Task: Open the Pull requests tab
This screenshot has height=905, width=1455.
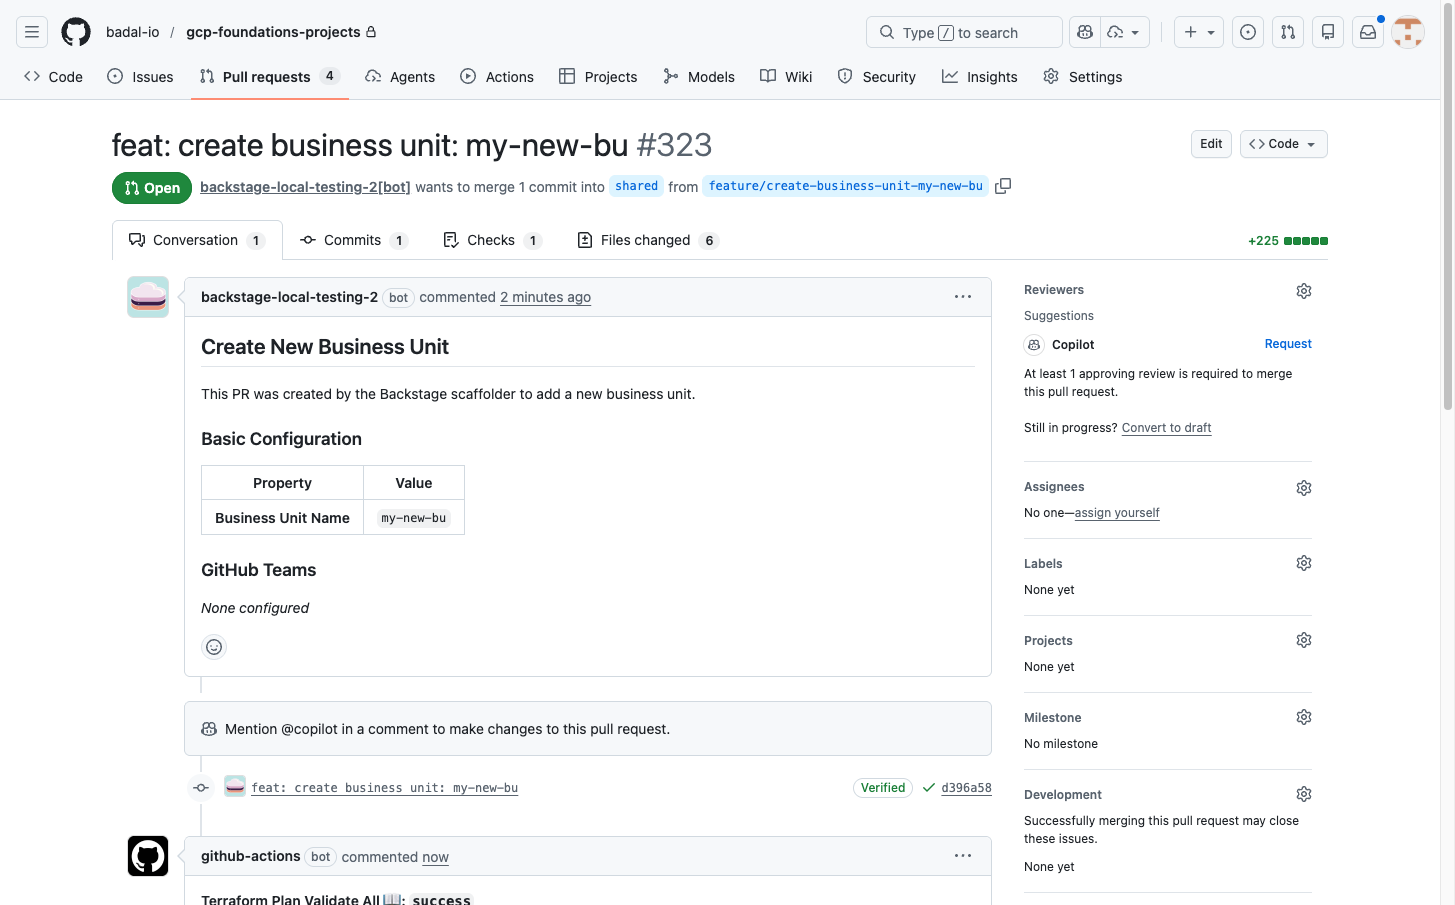Action: coord(269,77)
